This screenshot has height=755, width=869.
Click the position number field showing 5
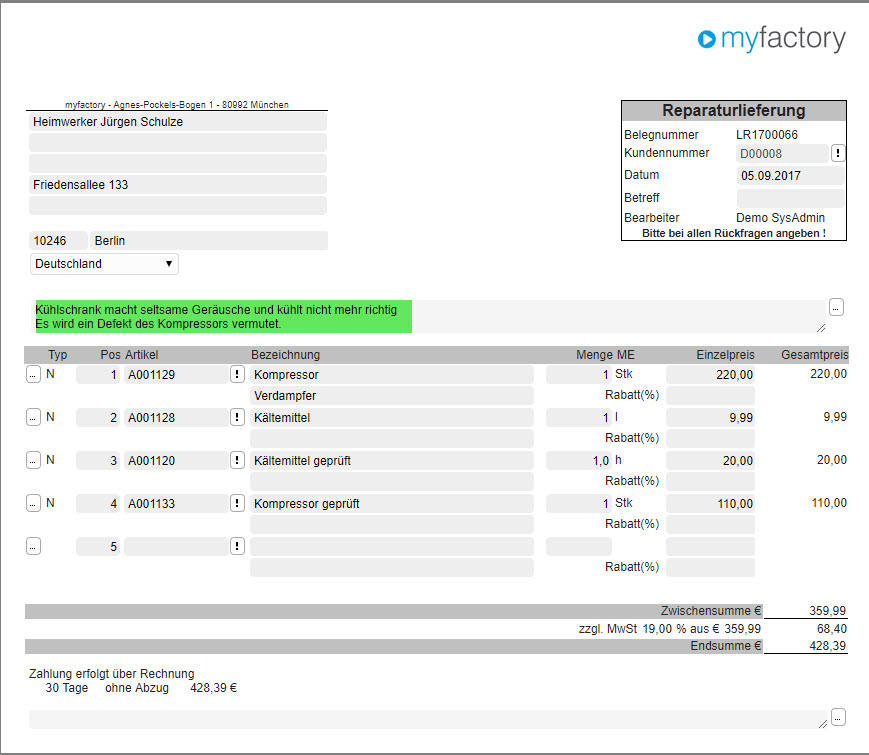(98, 547)
